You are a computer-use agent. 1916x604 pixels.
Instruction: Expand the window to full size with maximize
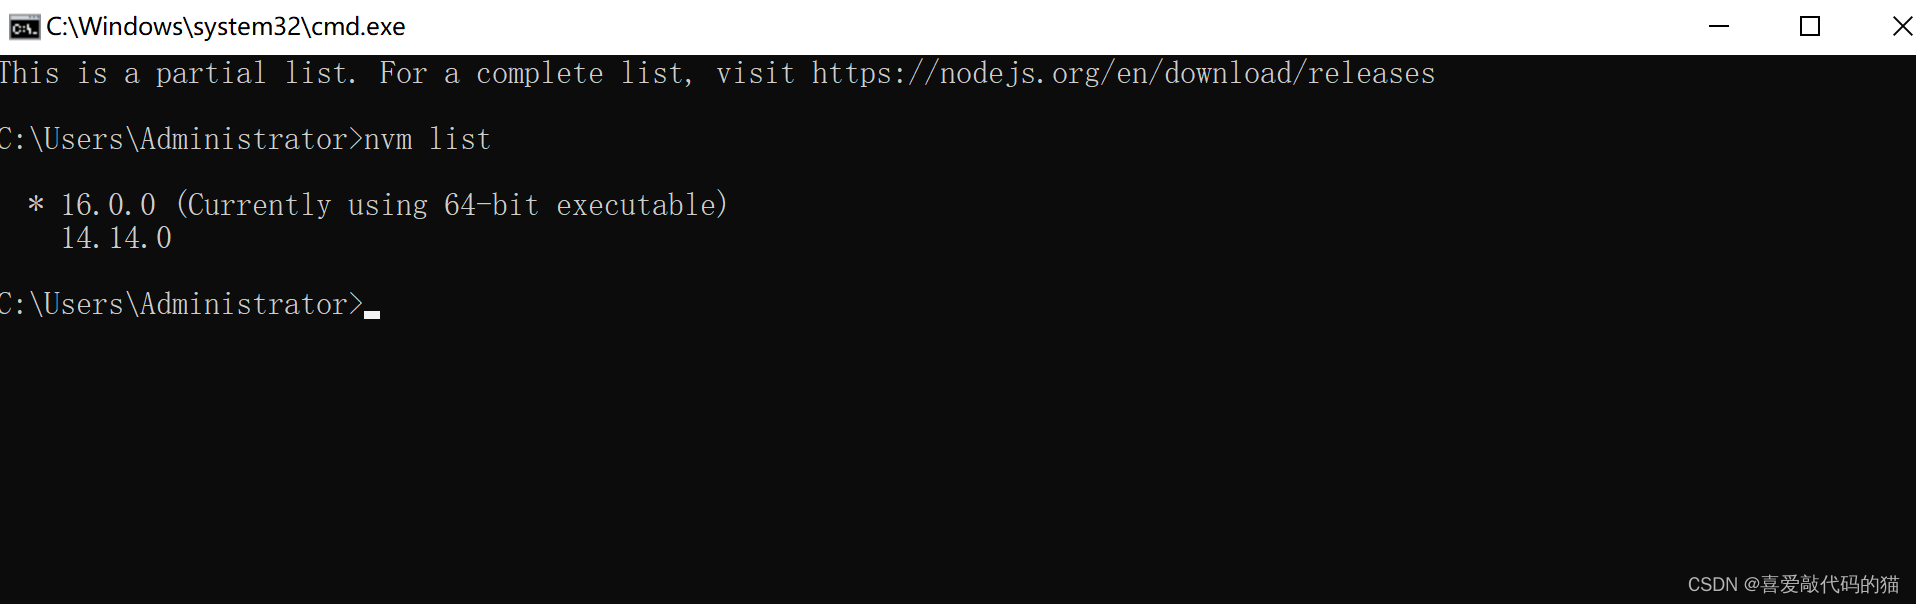(1810, 27)
